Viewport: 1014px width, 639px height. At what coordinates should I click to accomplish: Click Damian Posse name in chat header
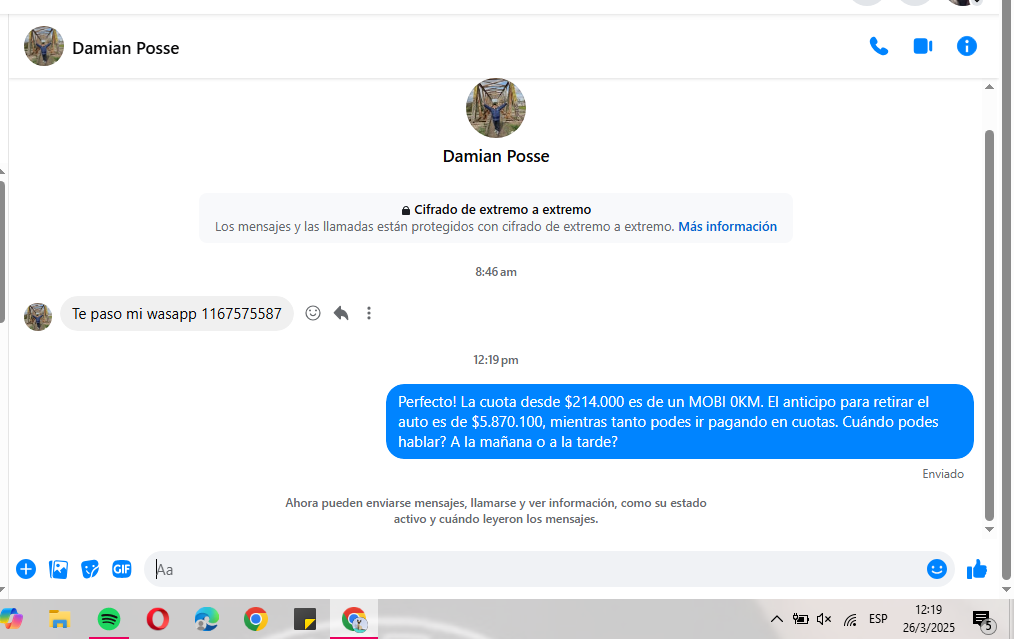[x=125, y=48]
